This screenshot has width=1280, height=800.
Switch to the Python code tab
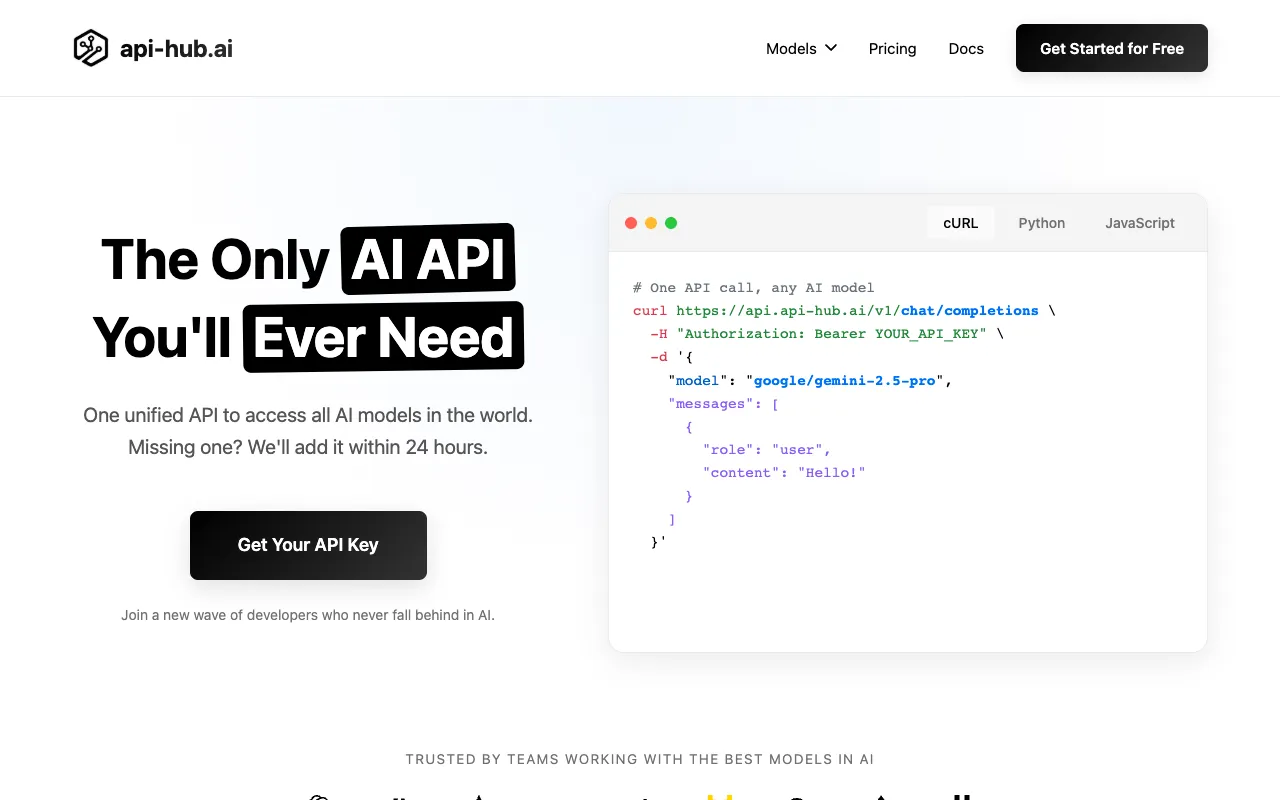(1042, 223)
